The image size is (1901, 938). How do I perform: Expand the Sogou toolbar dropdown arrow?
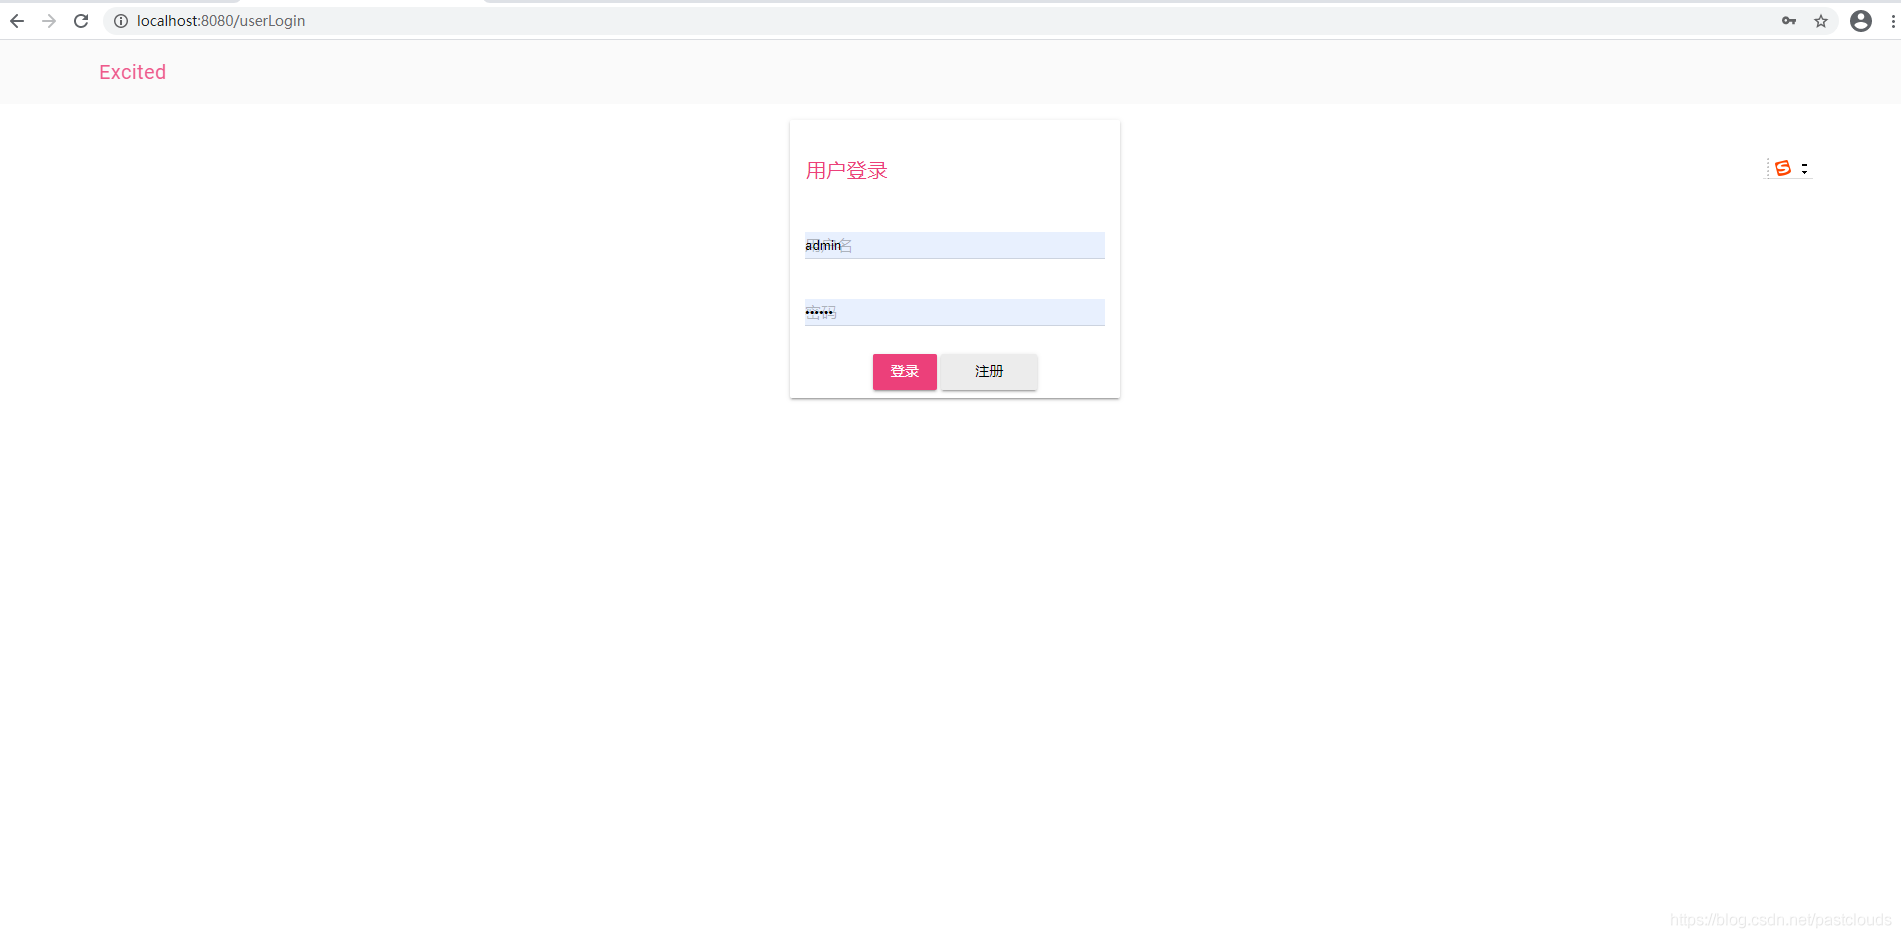[x=1805, y=168]
